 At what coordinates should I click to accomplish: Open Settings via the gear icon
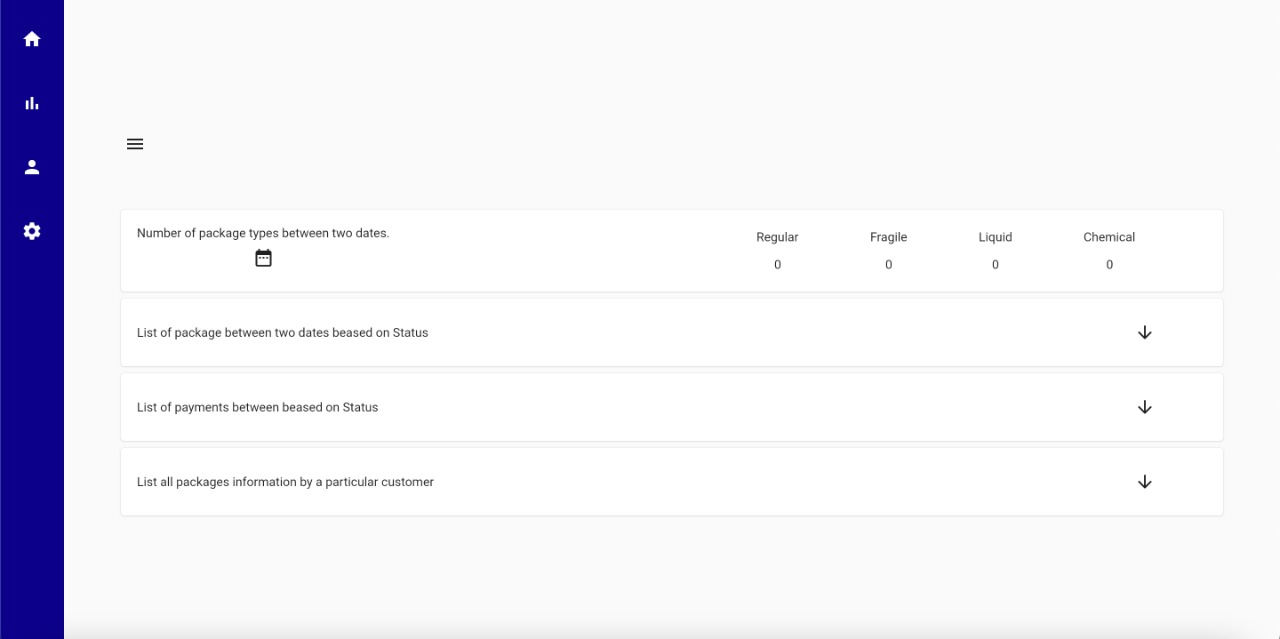point(31,231)
